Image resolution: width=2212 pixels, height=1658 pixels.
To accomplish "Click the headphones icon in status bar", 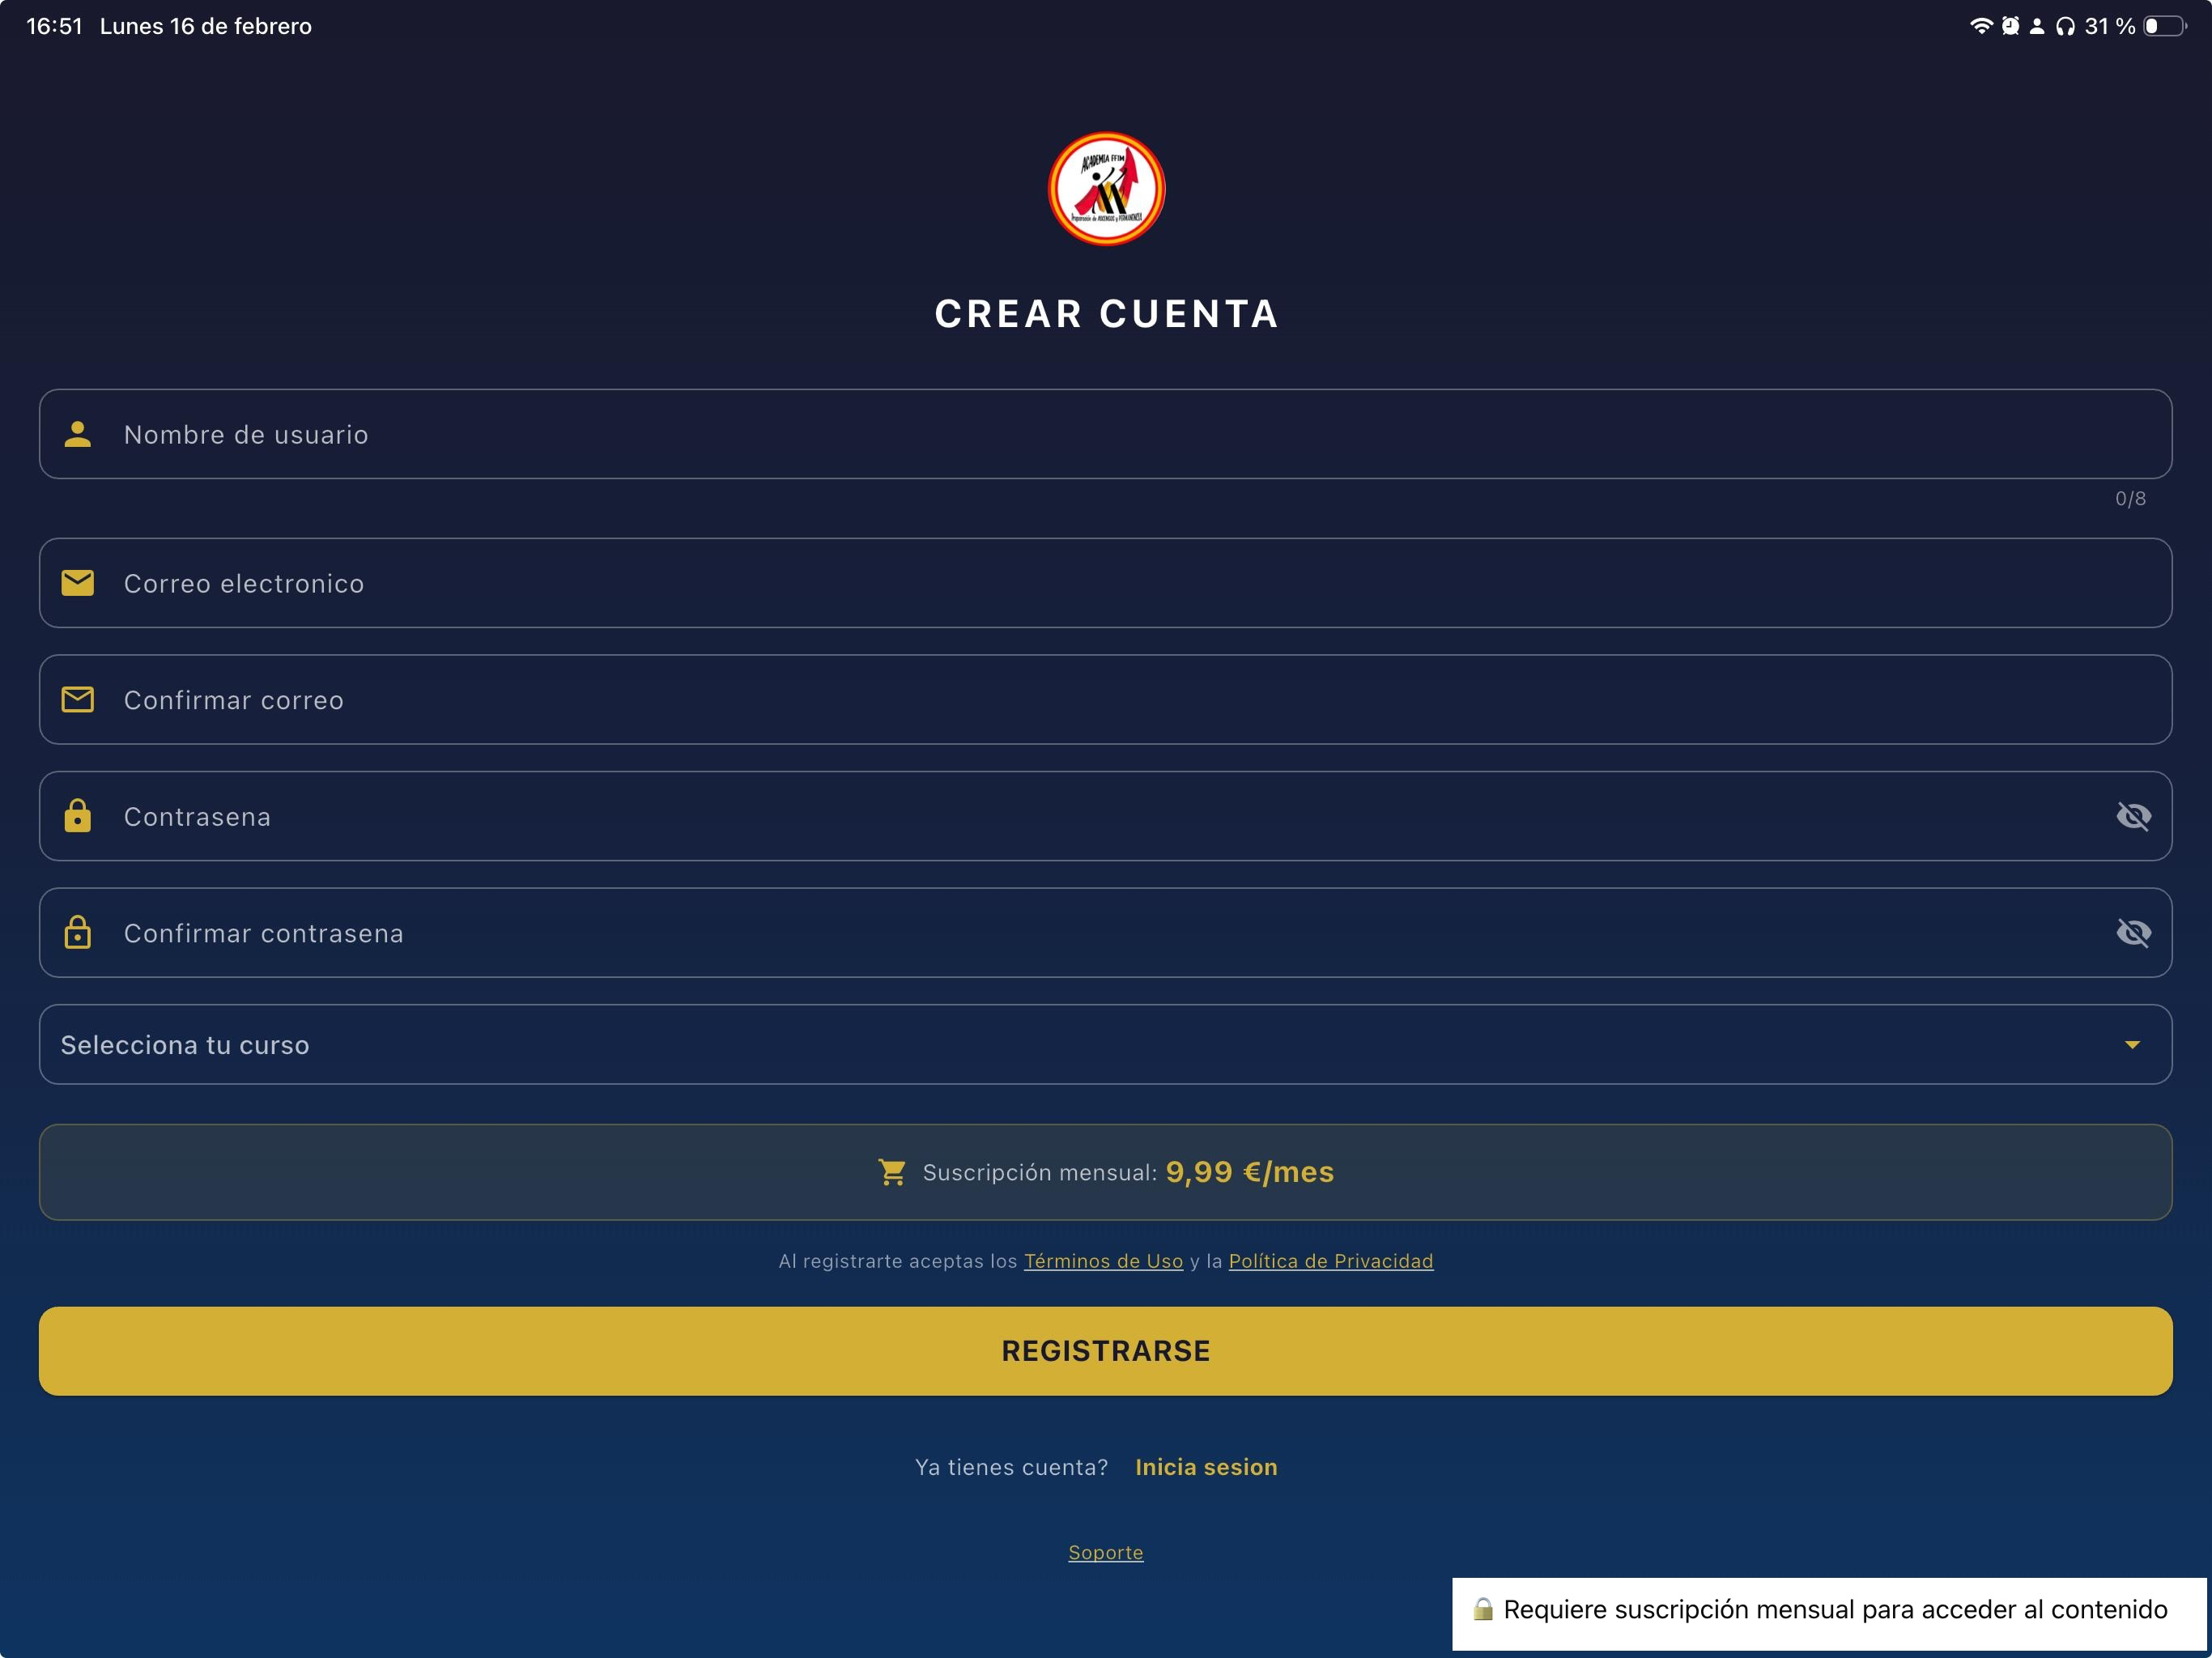I will pos(2065,26).
